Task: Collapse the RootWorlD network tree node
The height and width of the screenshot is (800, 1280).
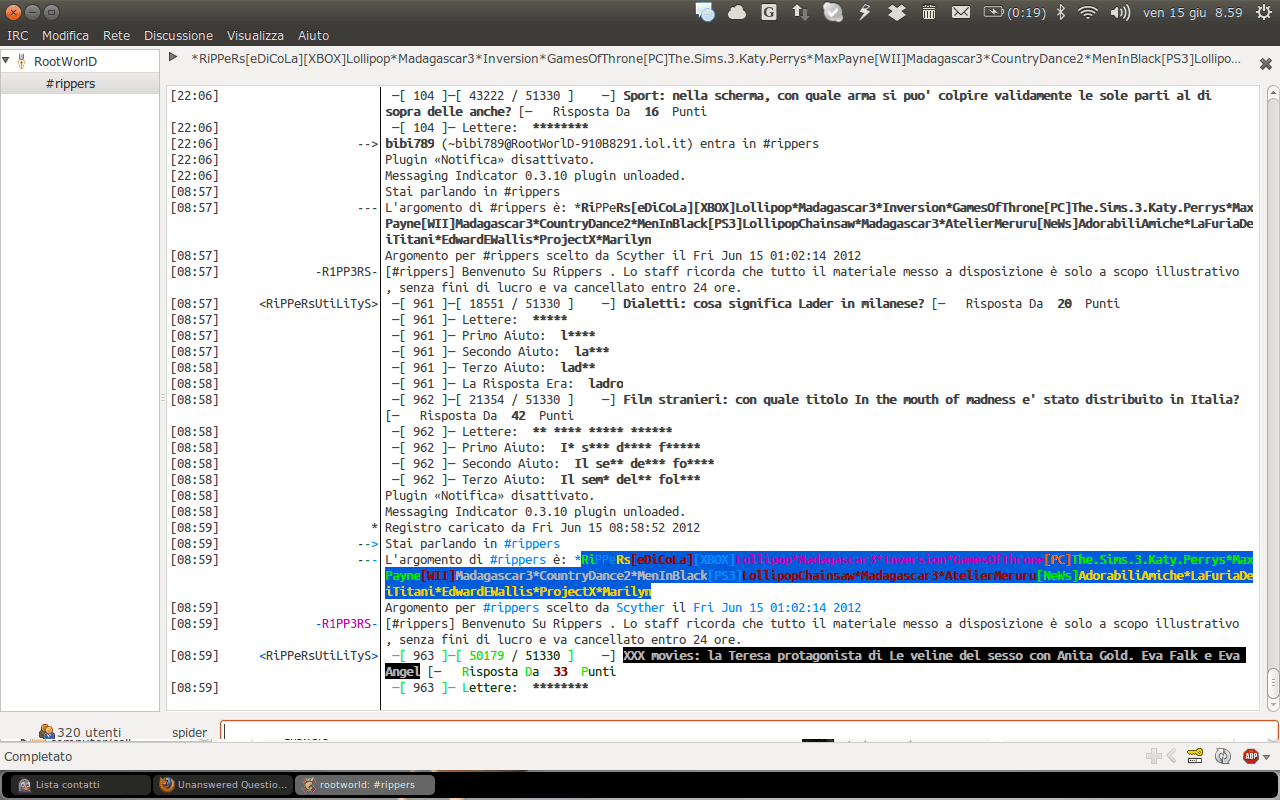Action: coord(6,61)
